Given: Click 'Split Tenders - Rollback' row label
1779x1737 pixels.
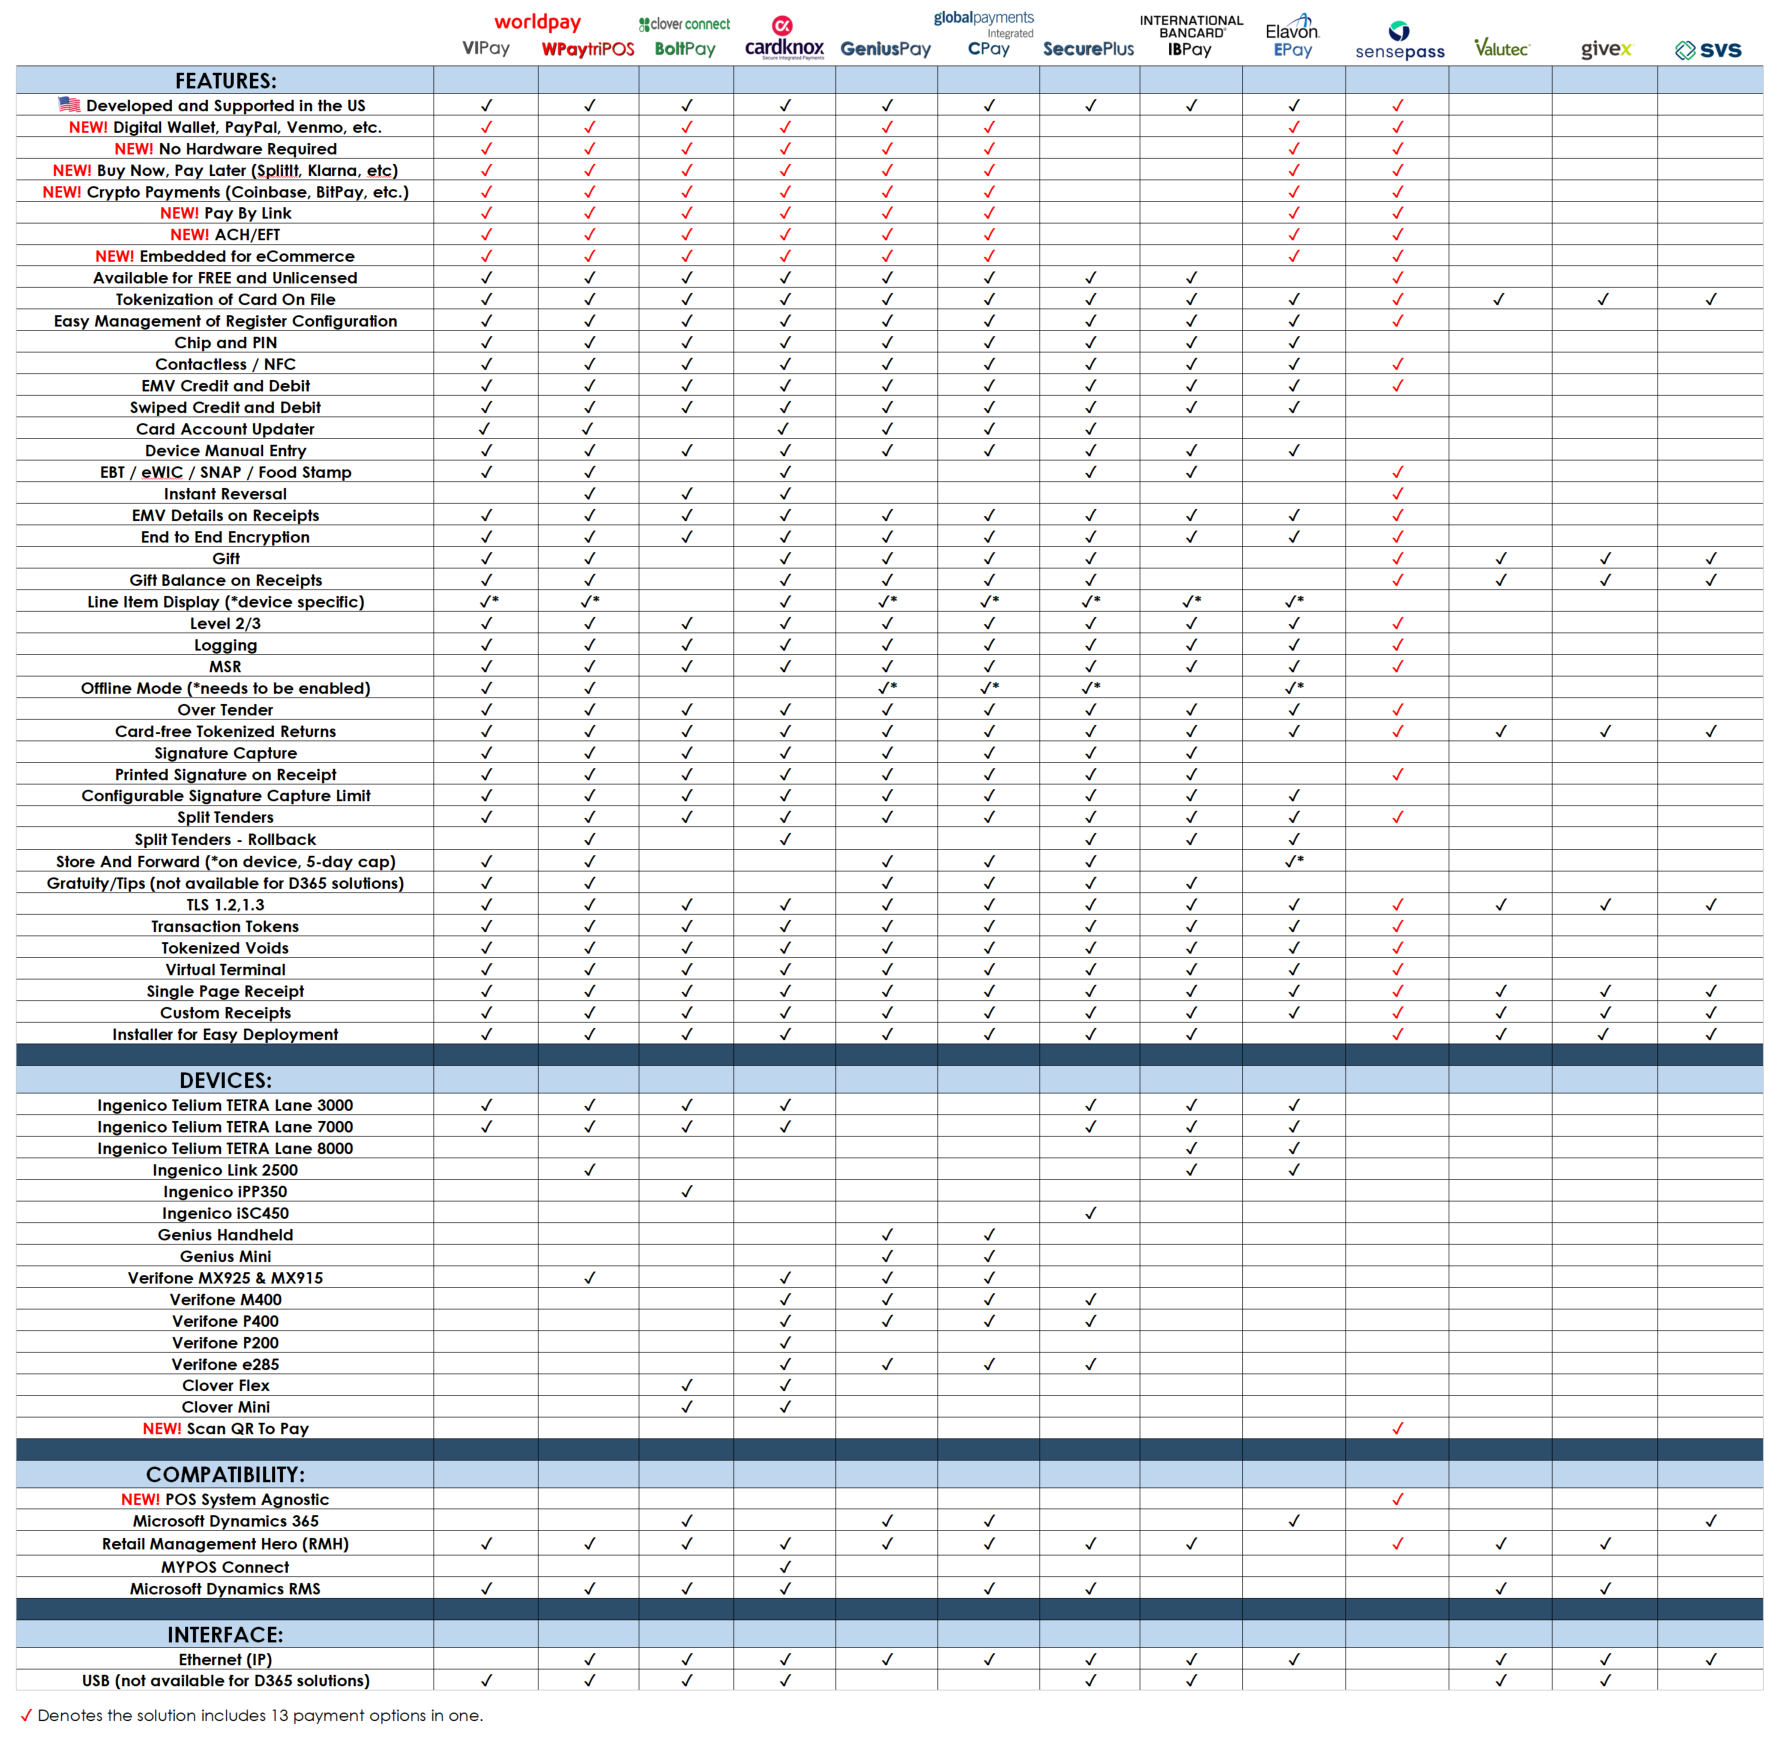Looking at the screenshot, I should tap(226, 839).
